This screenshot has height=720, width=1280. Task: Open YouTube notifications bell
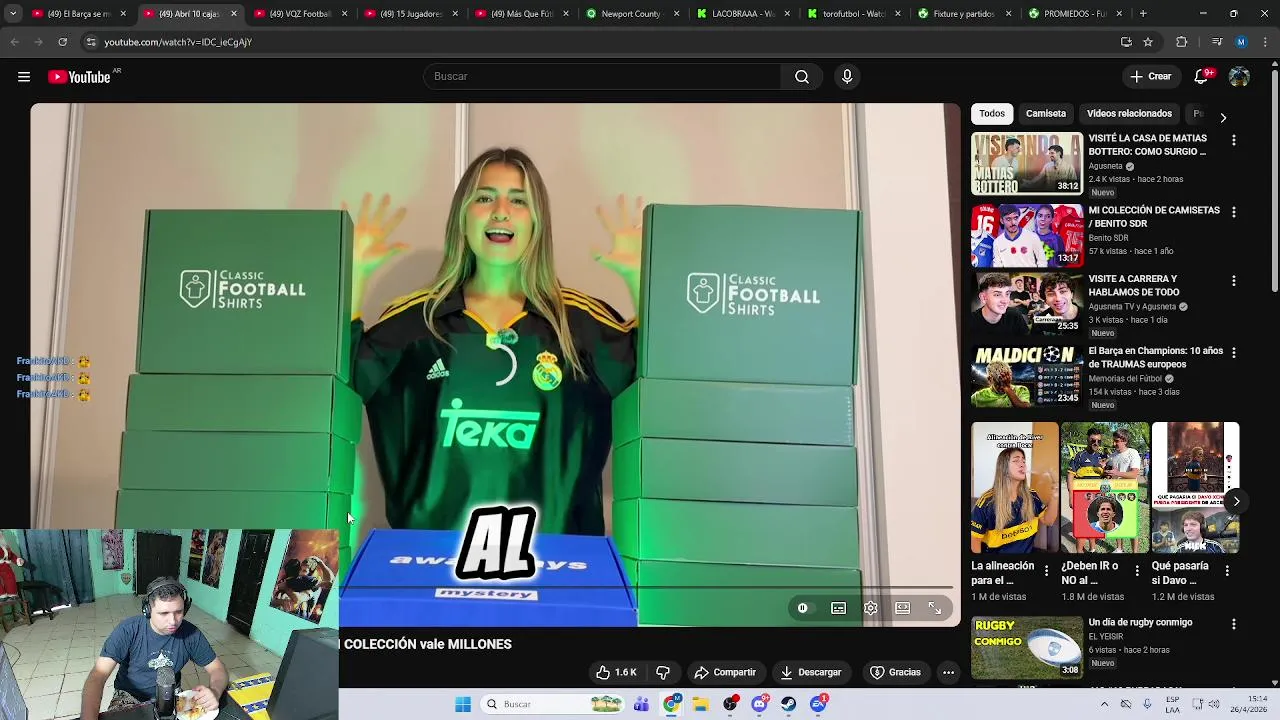tap(1201, 77)
